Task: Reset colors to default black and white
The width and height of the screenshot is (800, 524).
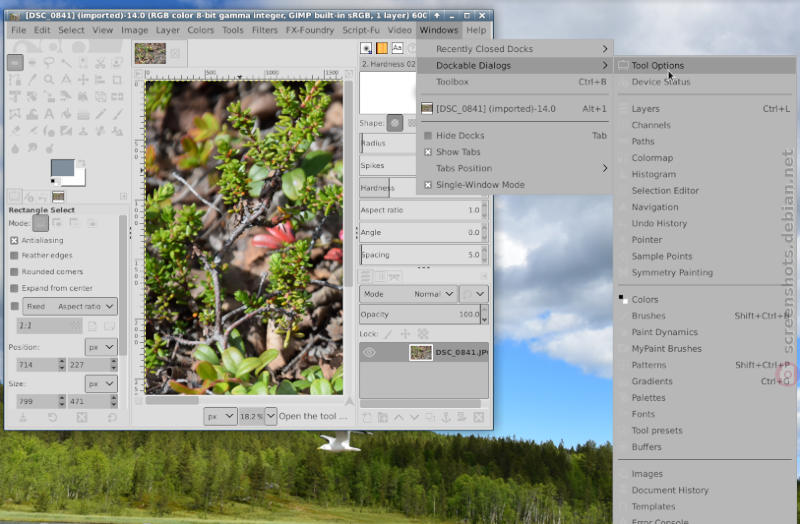Action: point(55,181)
